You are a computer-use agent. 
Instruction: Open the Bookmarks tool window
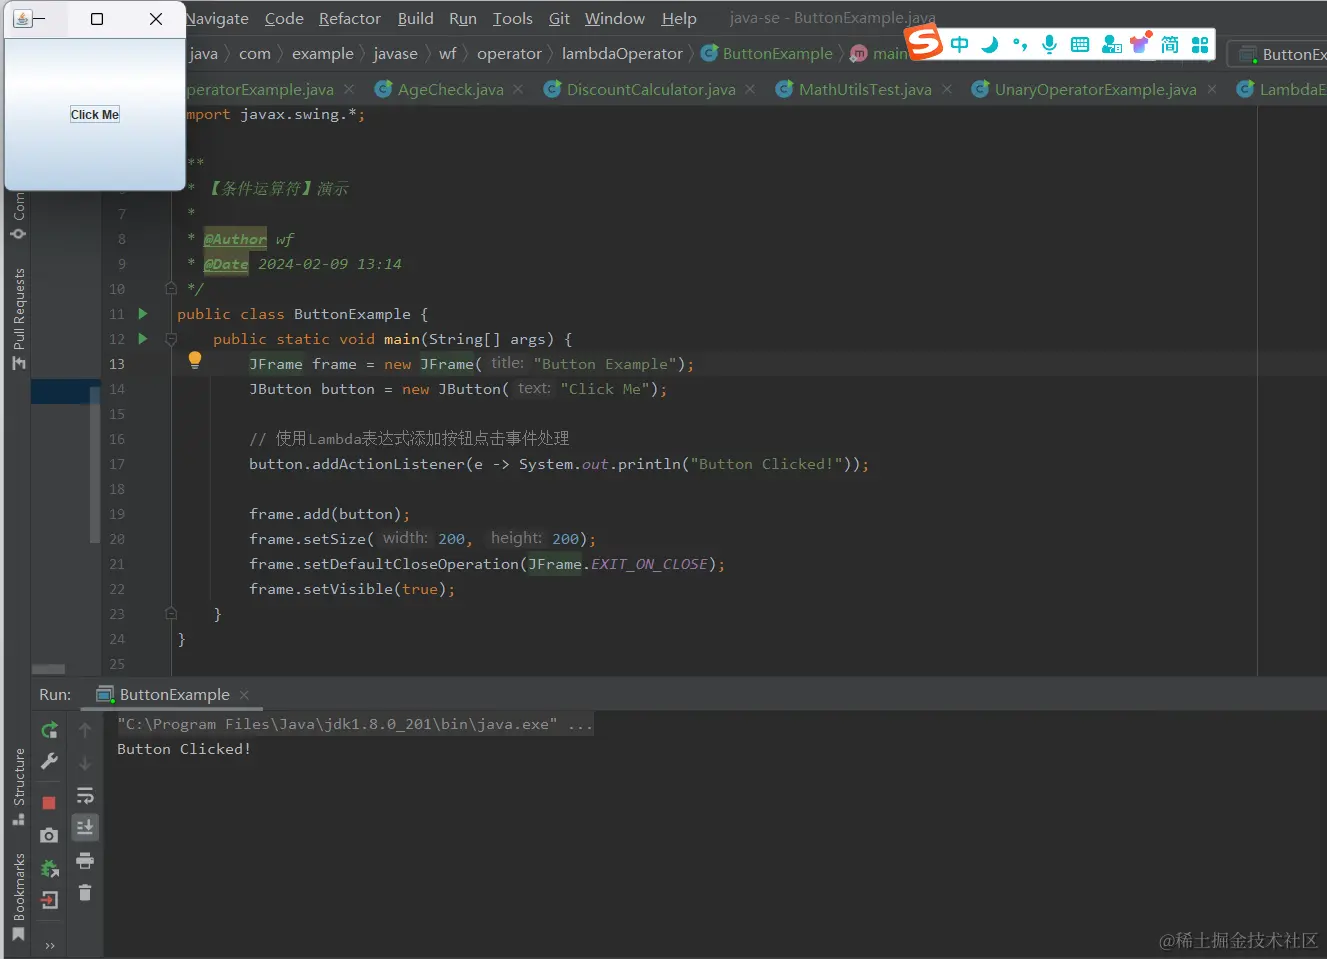click(18, 897)
